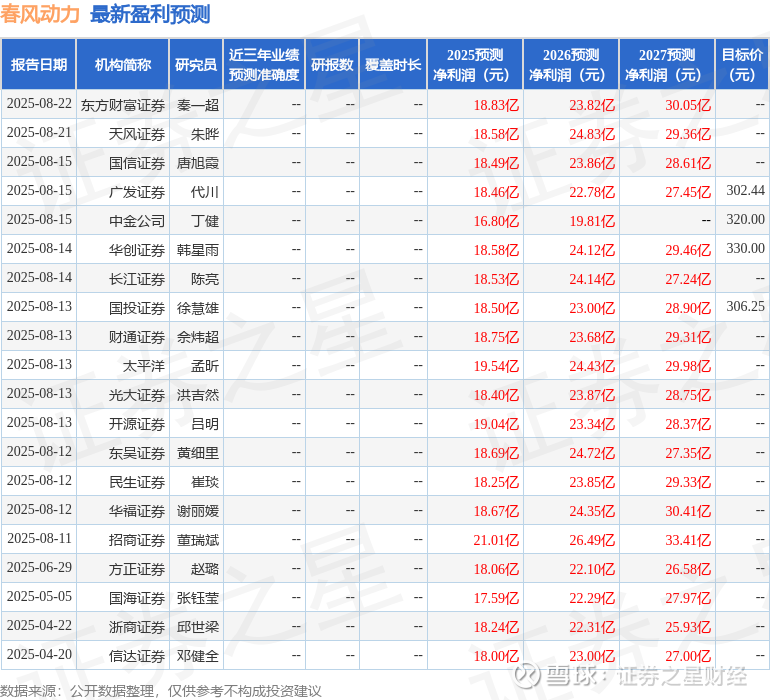Click 2027 forecast value 30.41亿

[x=688, y=511]
